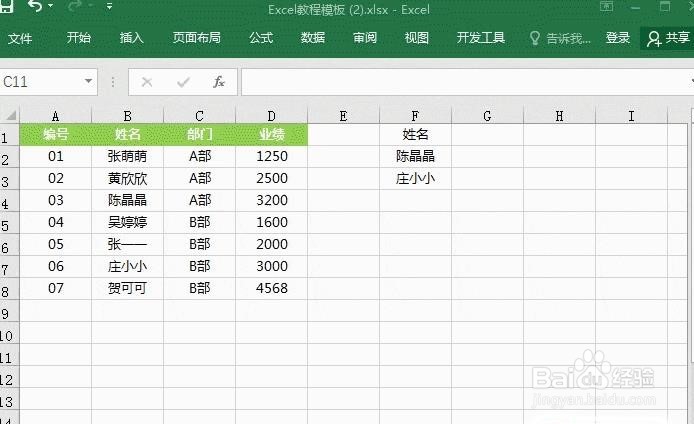Click the 04 number cell
This screenshot has height=424, width=694.
[56, 223]
